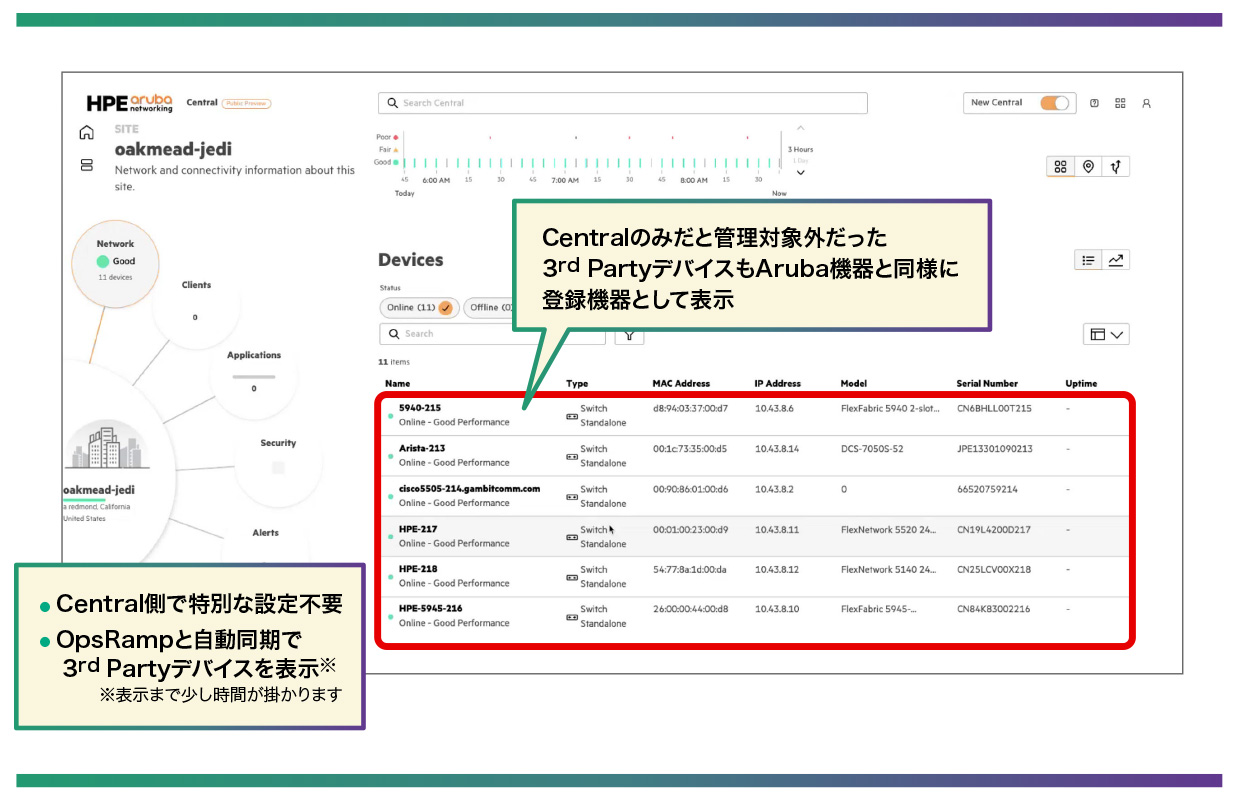The height and width of the screenshot is (800, 1233).
Task: Click the switch icon in HPE-218 row
Action: click(x=572, y=577)
